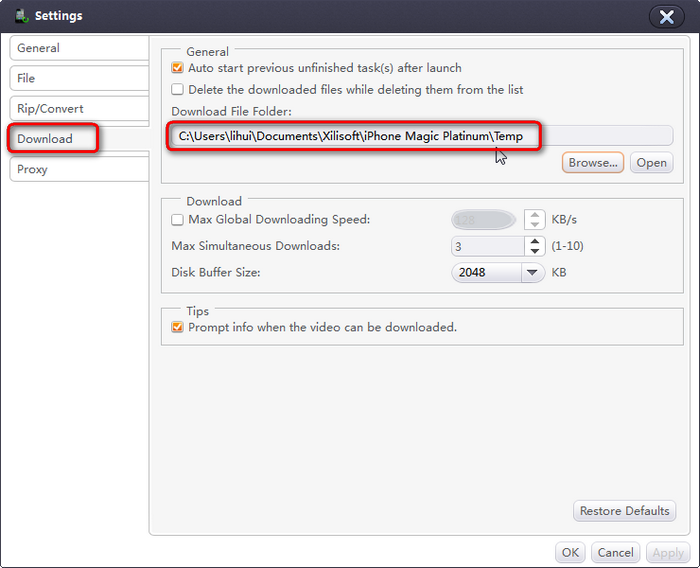Select the Rip/Convert tab

pos(78,108)
